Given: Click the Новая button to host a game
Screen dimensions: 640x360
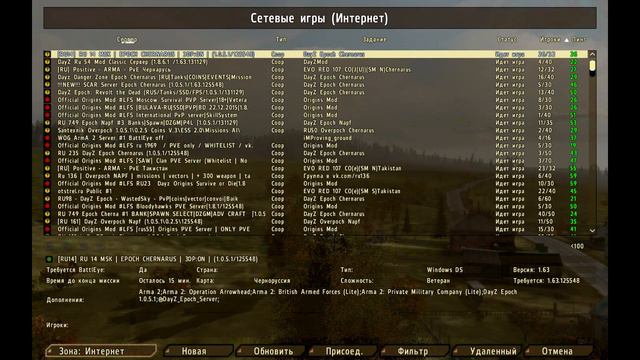Looking at the screenshot, I should (198, 351).
